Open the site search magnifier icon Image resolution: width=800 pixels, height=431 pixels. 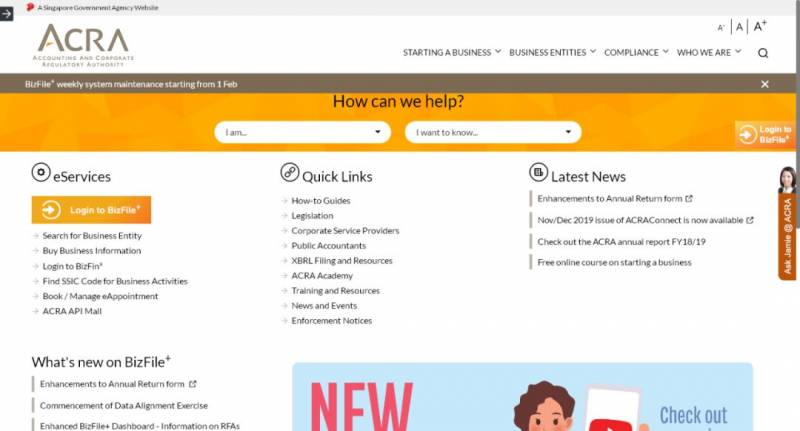(763, 53)
